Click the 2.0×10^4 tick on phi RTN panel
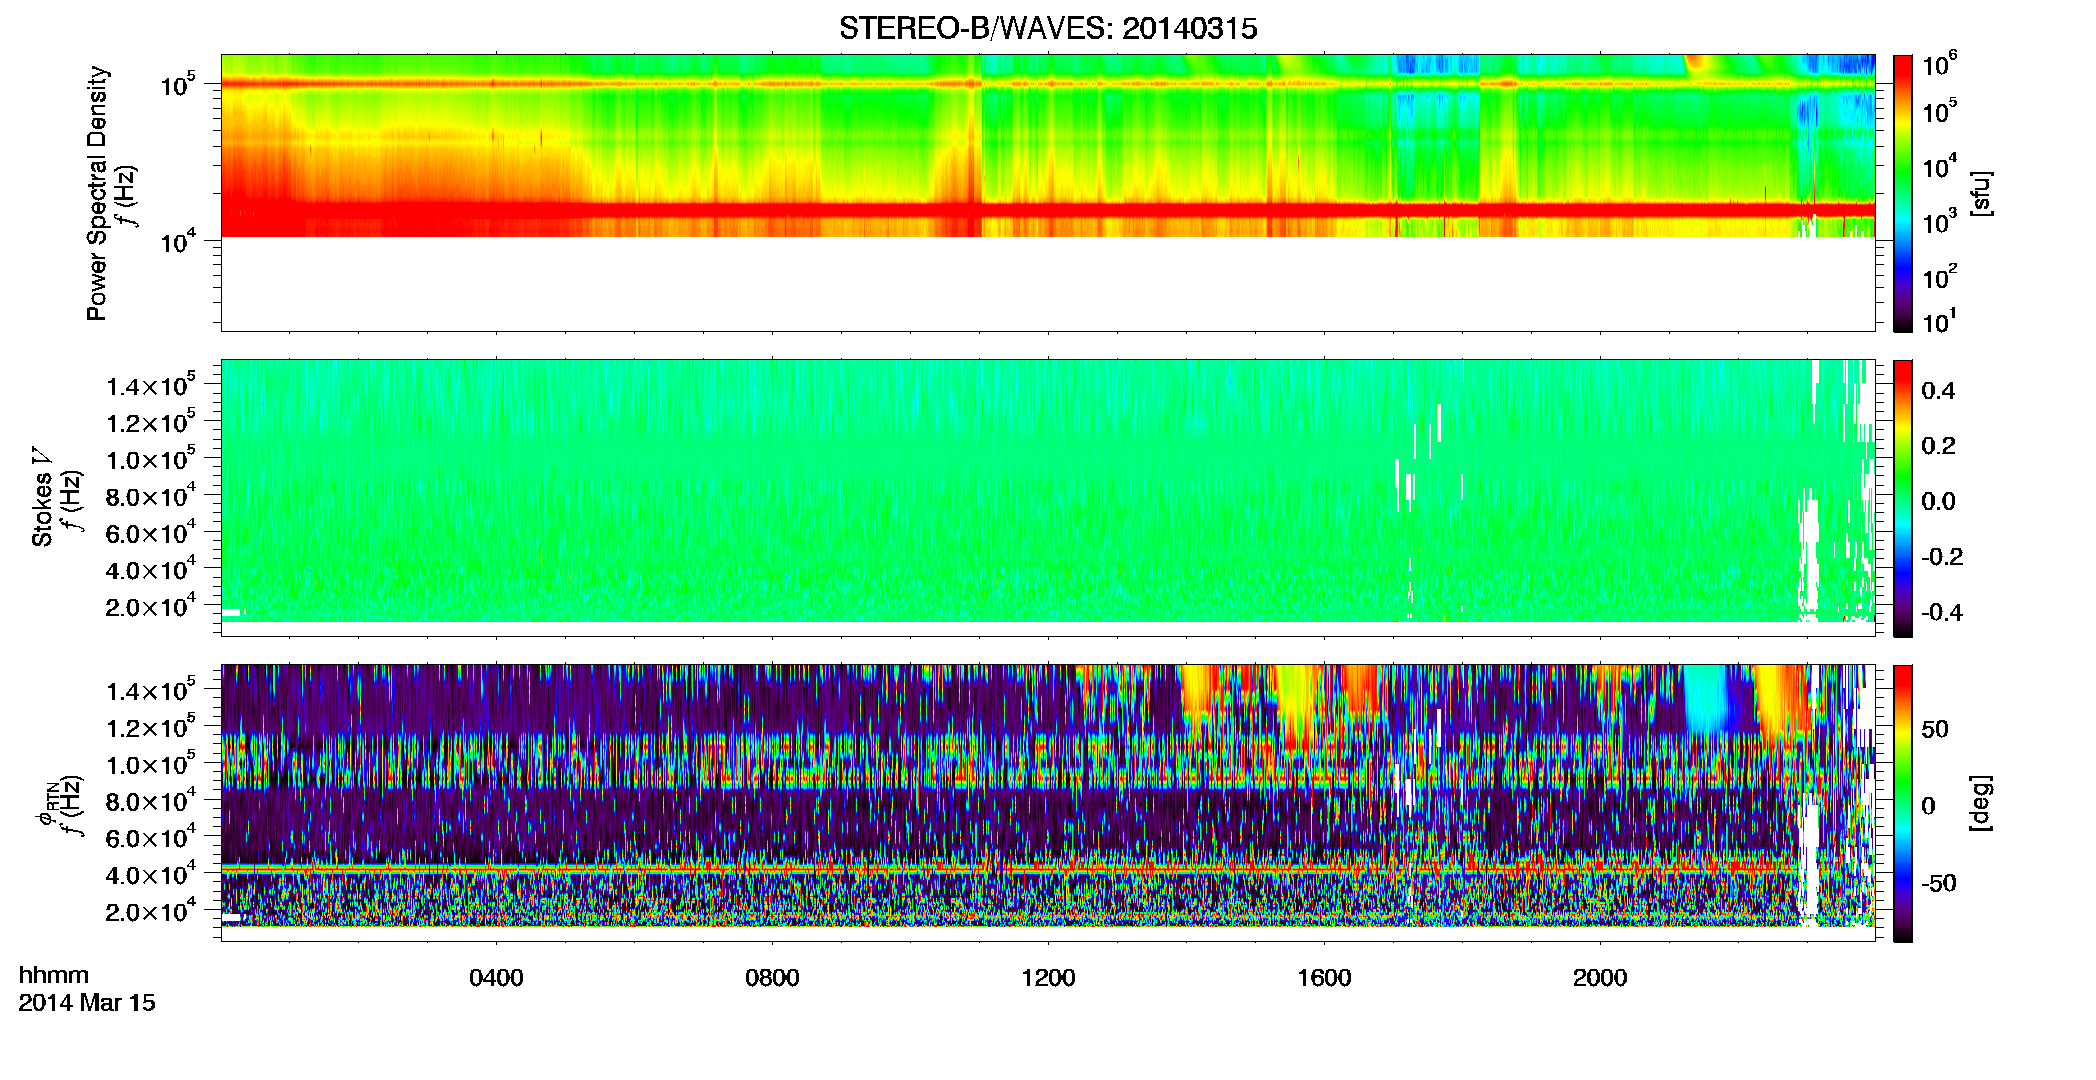The image size is (2096, 1080). [x=152, y=910]
